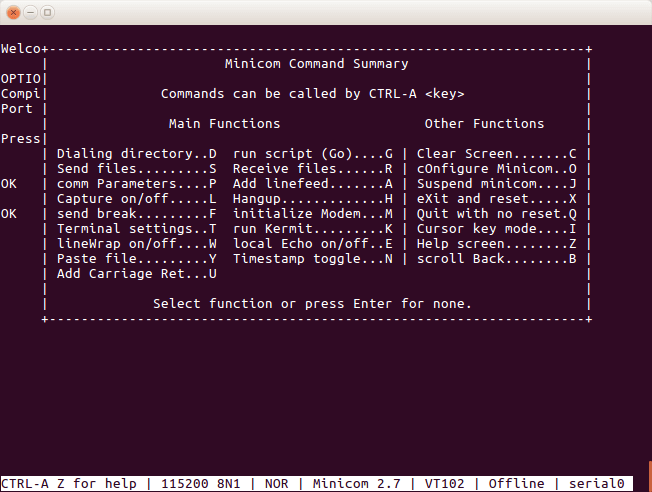This screenshot has height=492, width=652.
Task: Toggle local Echo on/off
Action: tap(313, 244)
